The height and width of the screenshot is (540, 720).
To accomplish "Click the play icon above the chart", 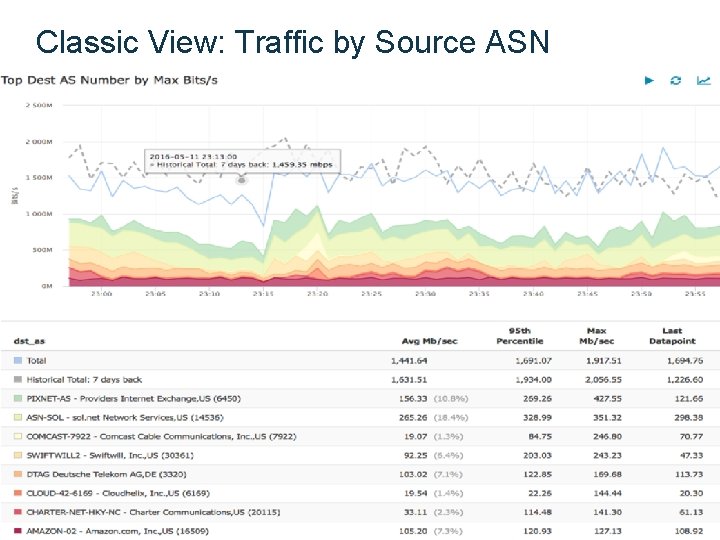I will (649, 80).
